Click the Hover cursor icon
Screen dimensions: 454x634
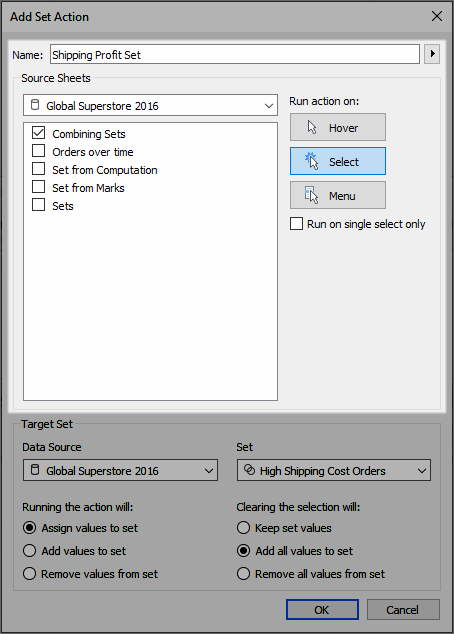tap(312, 127)
